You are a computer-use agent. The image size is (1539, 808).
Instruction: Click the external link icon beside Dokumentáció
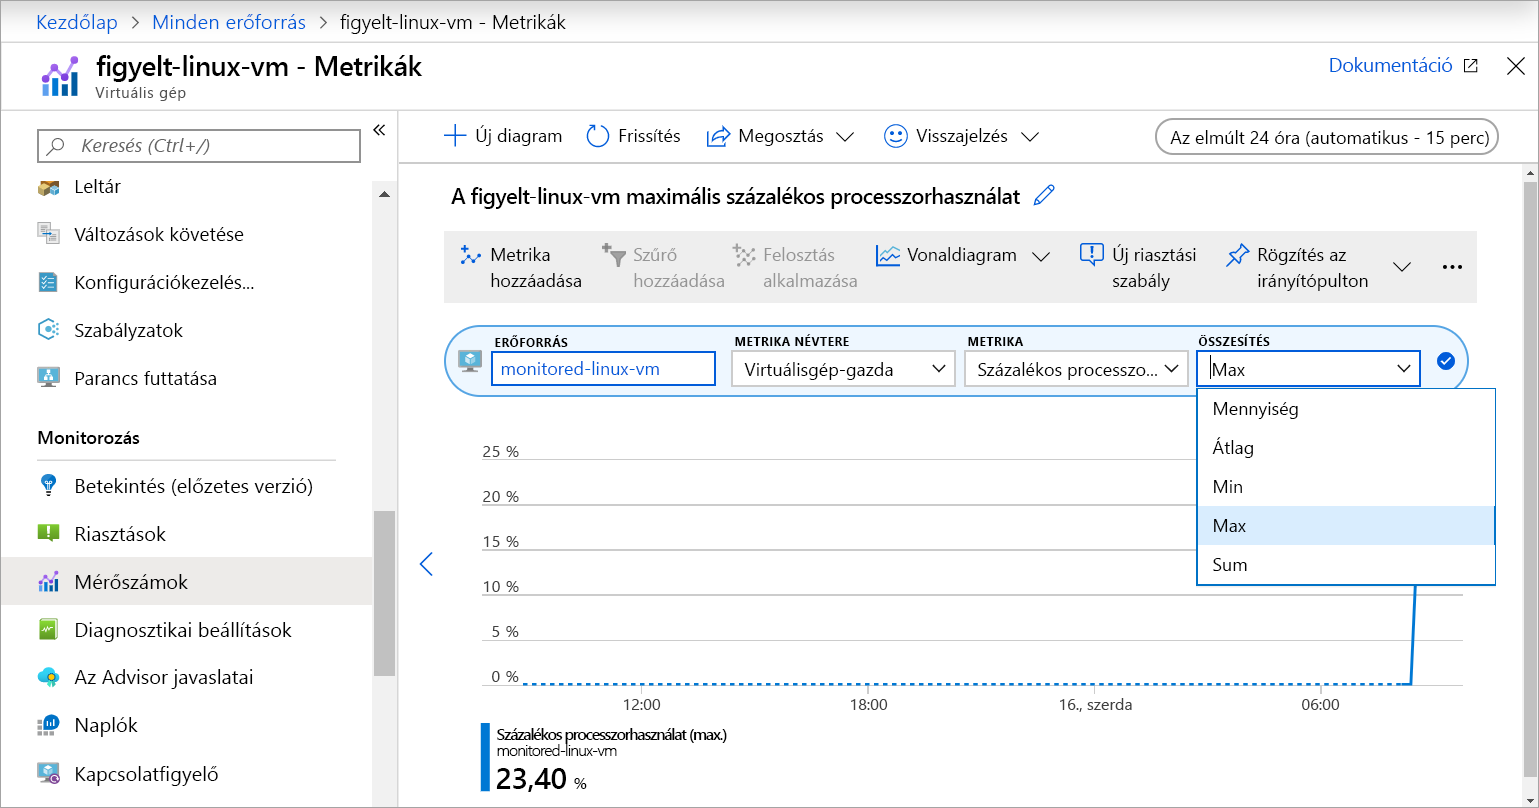pyautogui.click(x=1470, y=66)
